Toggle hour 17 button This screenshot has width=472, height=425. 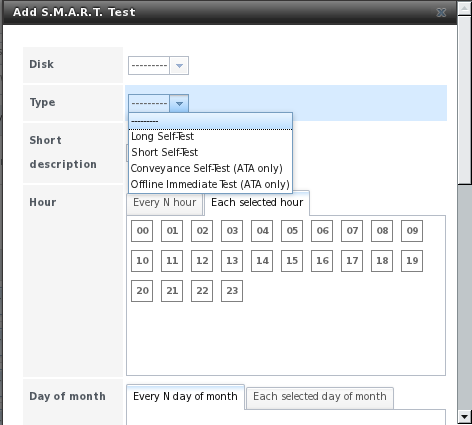tap(352, 261)
